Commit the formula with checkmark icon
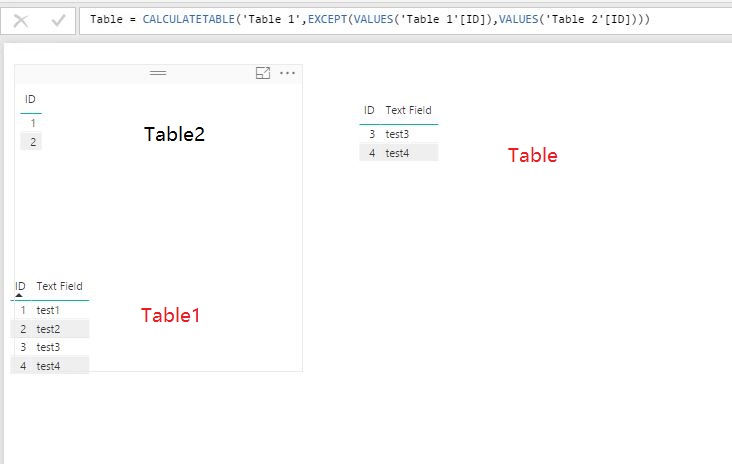The height and width of the screenshot is (464, 732). point(58,21)
